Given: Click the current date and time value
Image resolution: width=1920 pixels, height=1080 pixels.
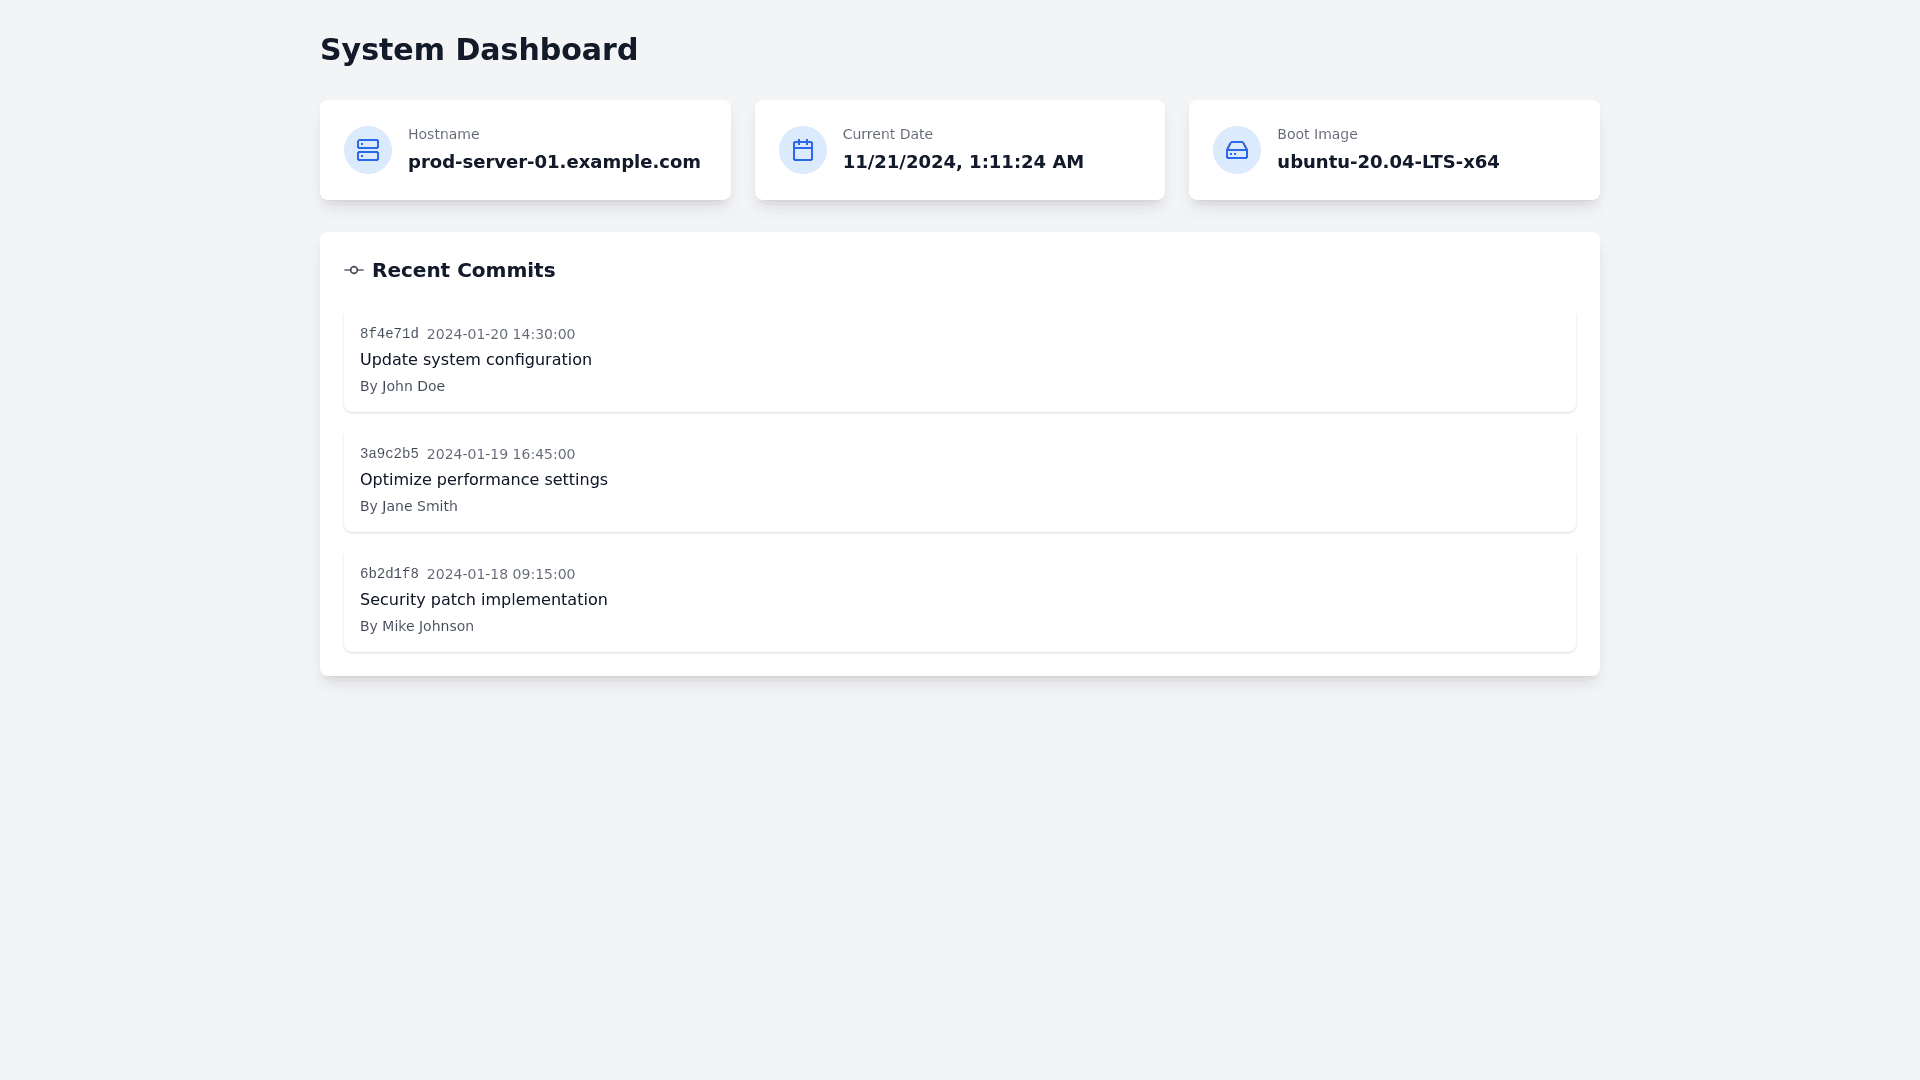Looking at the screenshot, I should click(962, 162).
